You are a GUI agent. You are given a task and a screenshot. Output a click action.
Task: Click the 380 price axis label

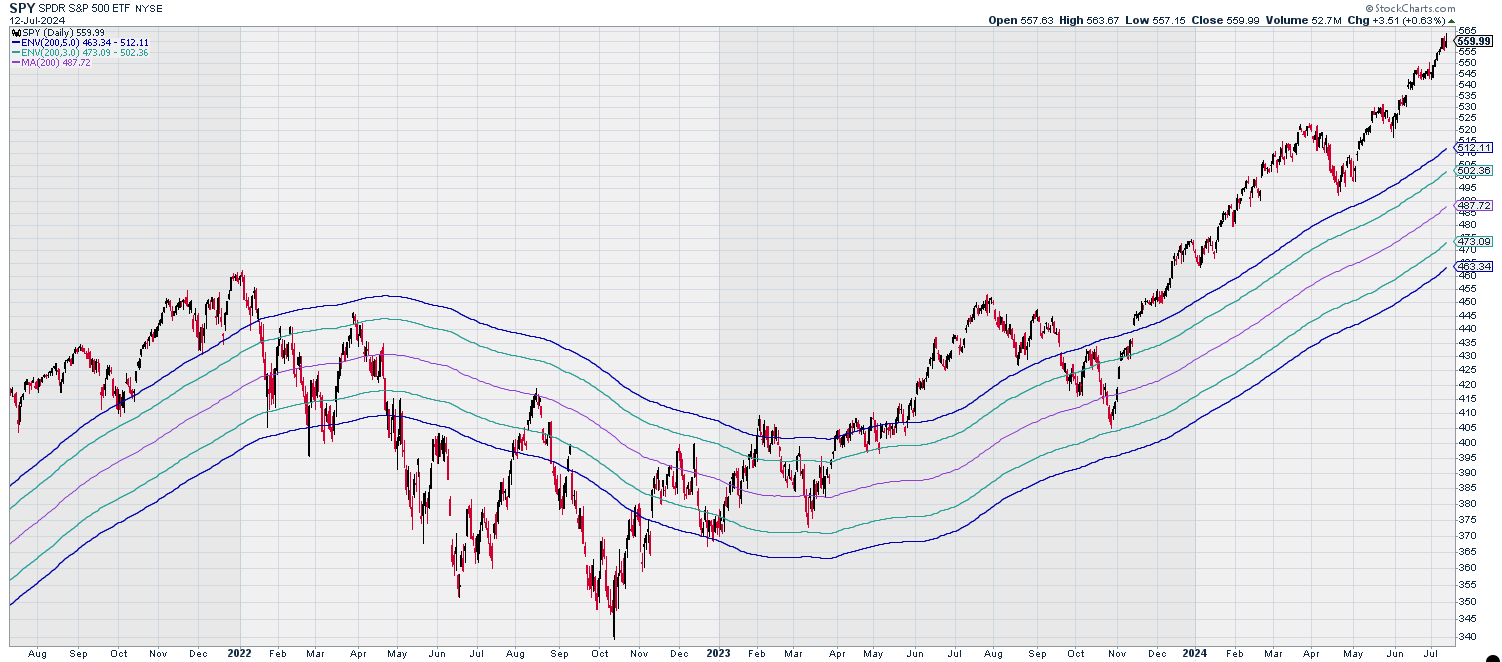point(1467,503)
